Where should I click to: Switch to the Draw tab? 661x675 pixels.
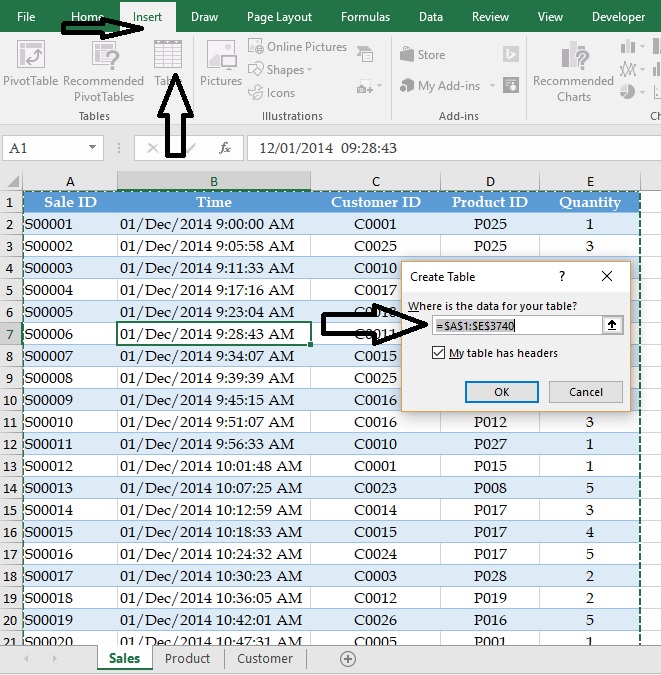(x=204, y=17)
